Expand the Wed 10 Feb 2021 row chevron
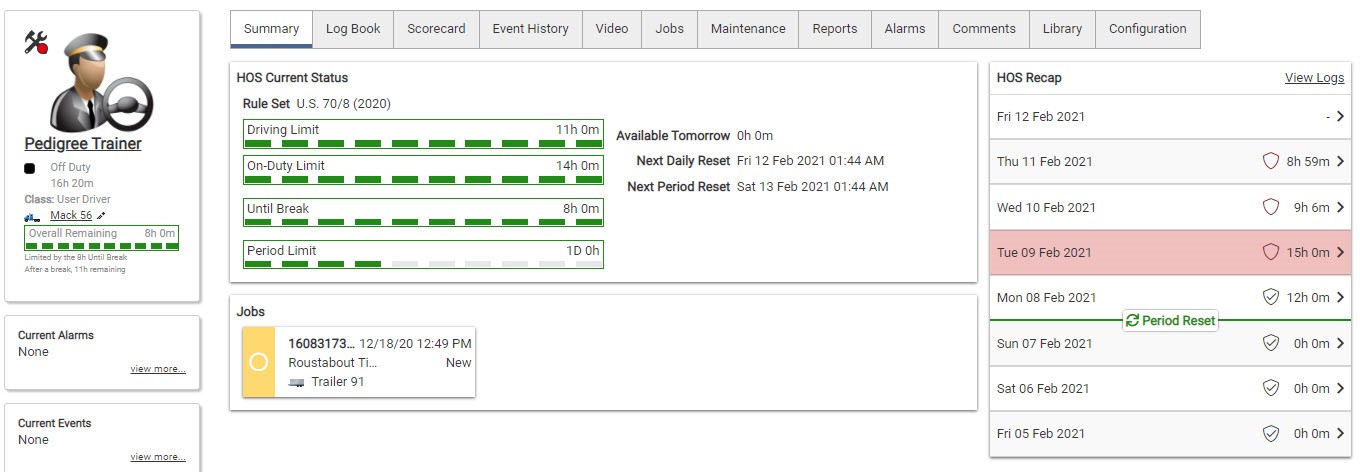 (1340, 208)
